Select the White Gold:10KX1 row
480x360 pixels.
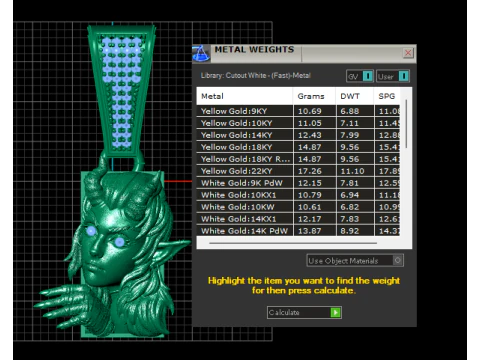coord(298,195)
